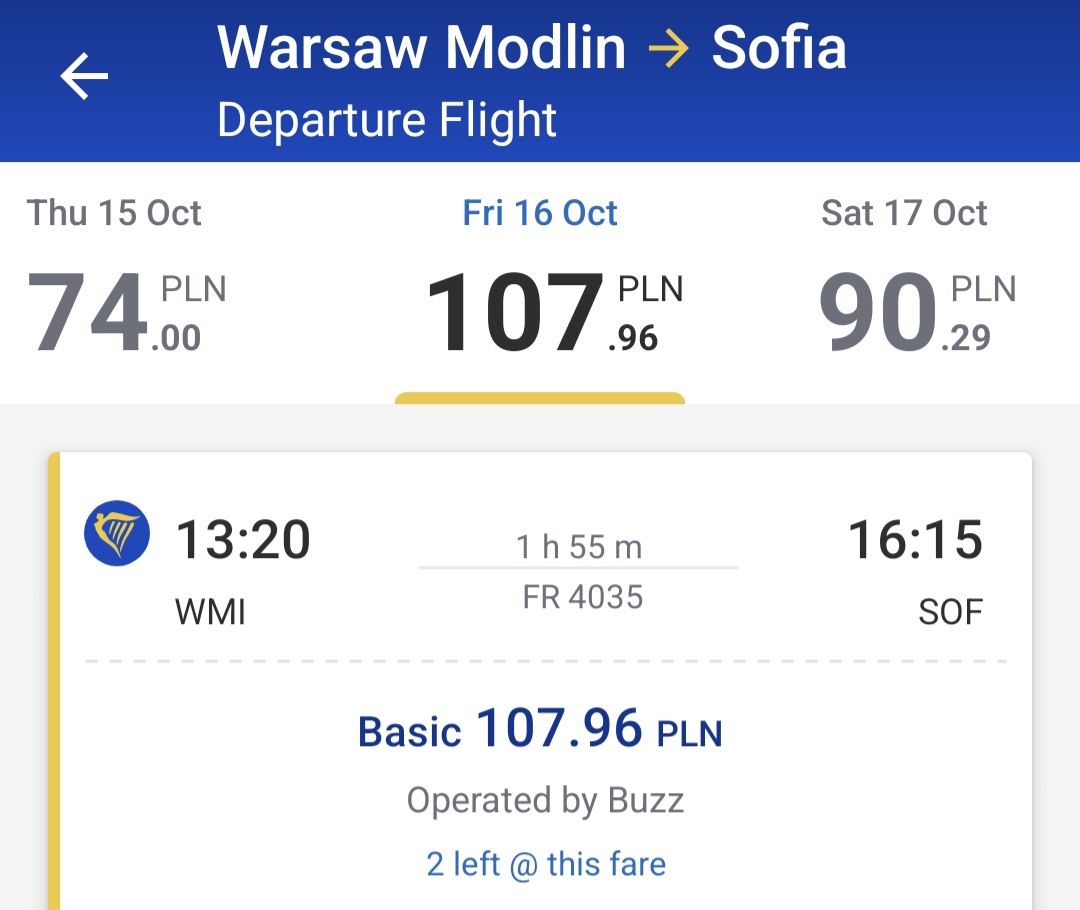The image size is (1080, 910).
Task: Select the Basic 107.96 PLN fare
Action: click(x=540, y=730)
